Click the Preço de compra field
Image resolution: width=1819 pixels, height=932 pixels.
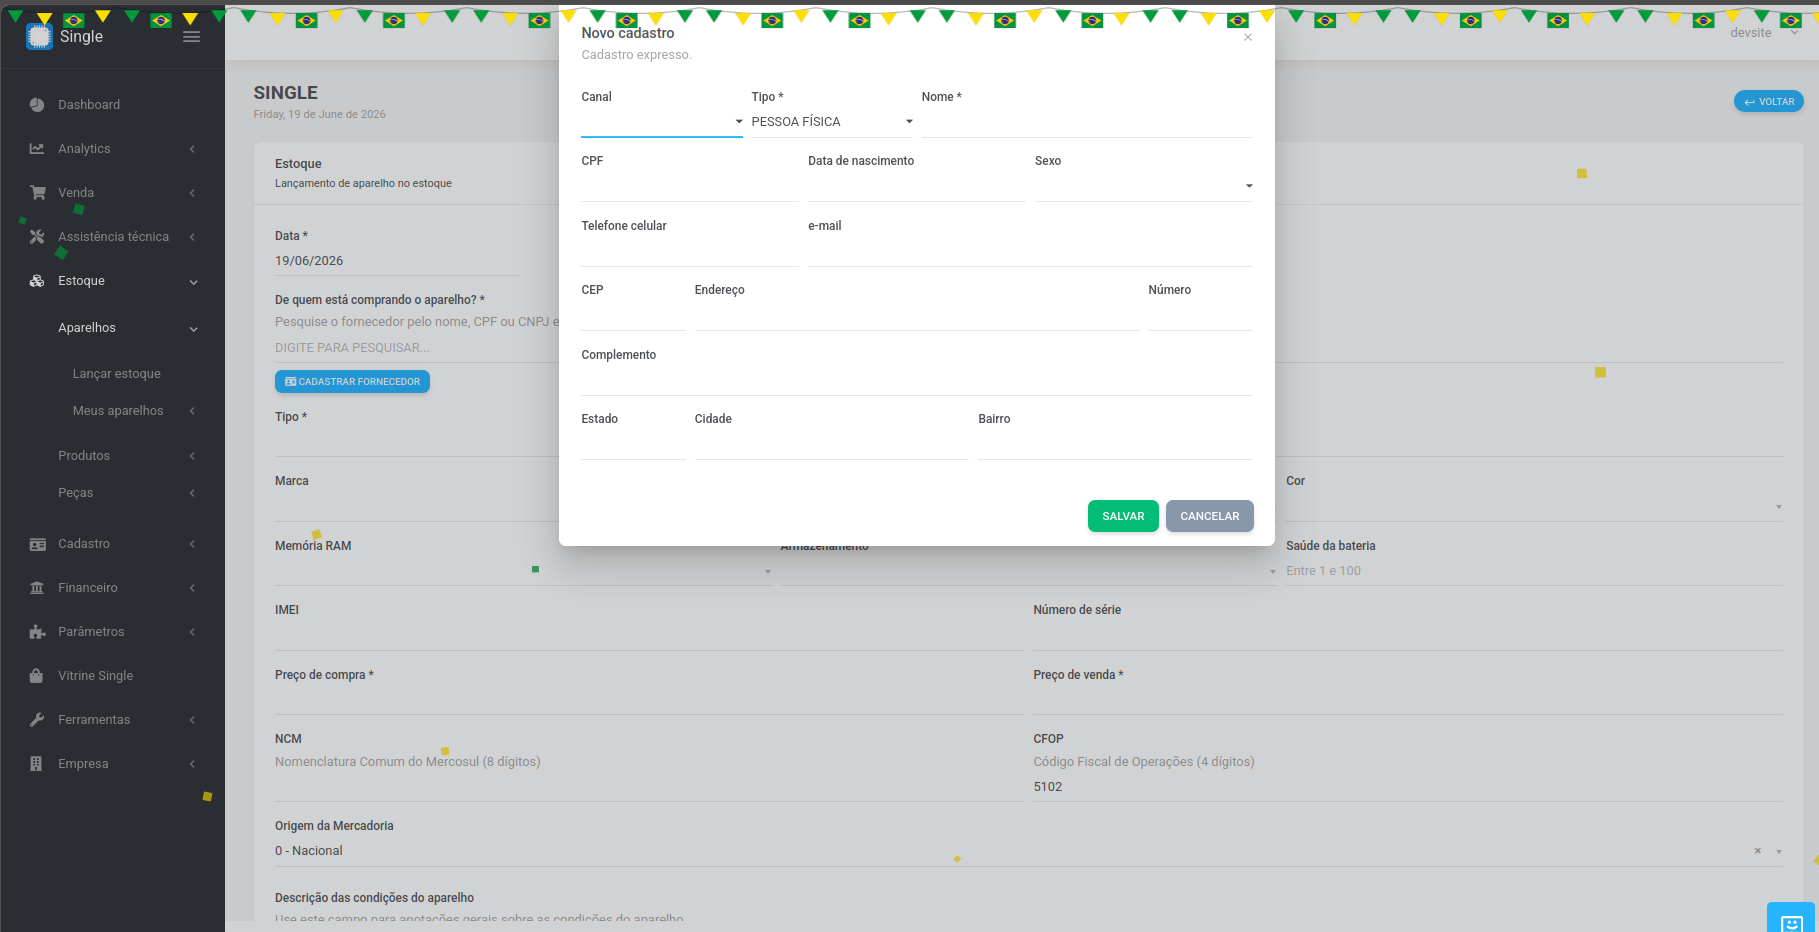pos(649,700)
